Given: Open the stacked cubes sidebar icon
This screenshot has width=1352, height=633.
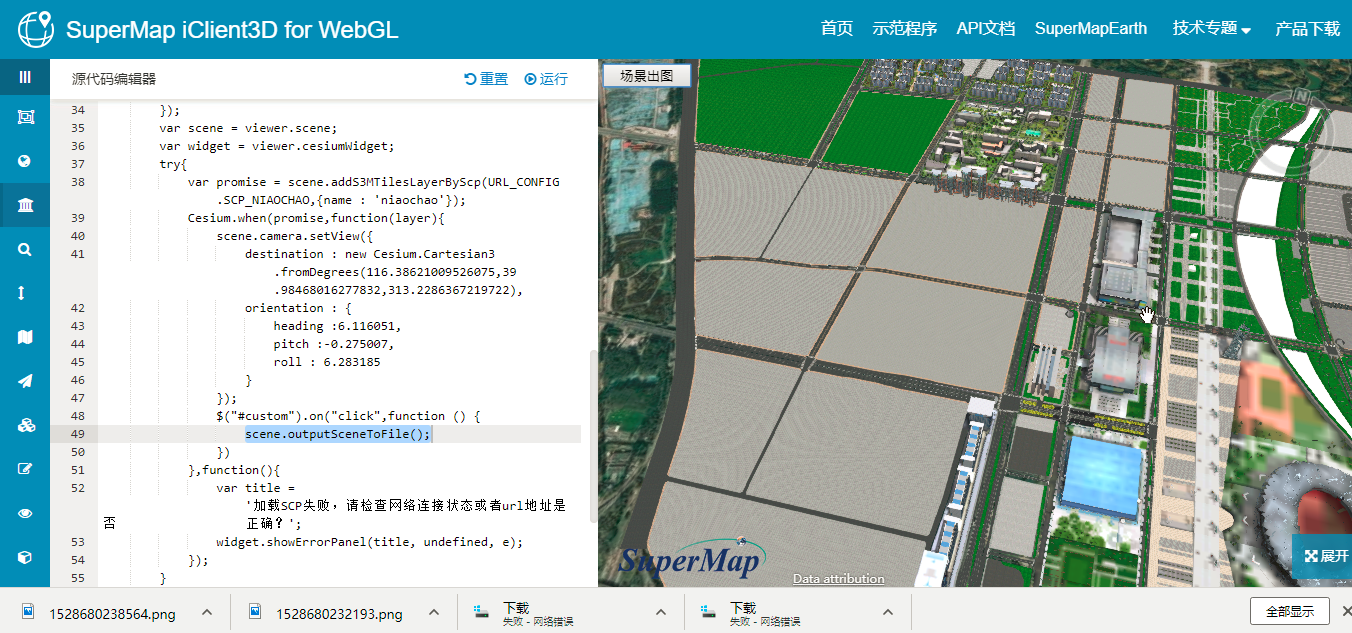Looking at the screenshot, I should (26, 425).
